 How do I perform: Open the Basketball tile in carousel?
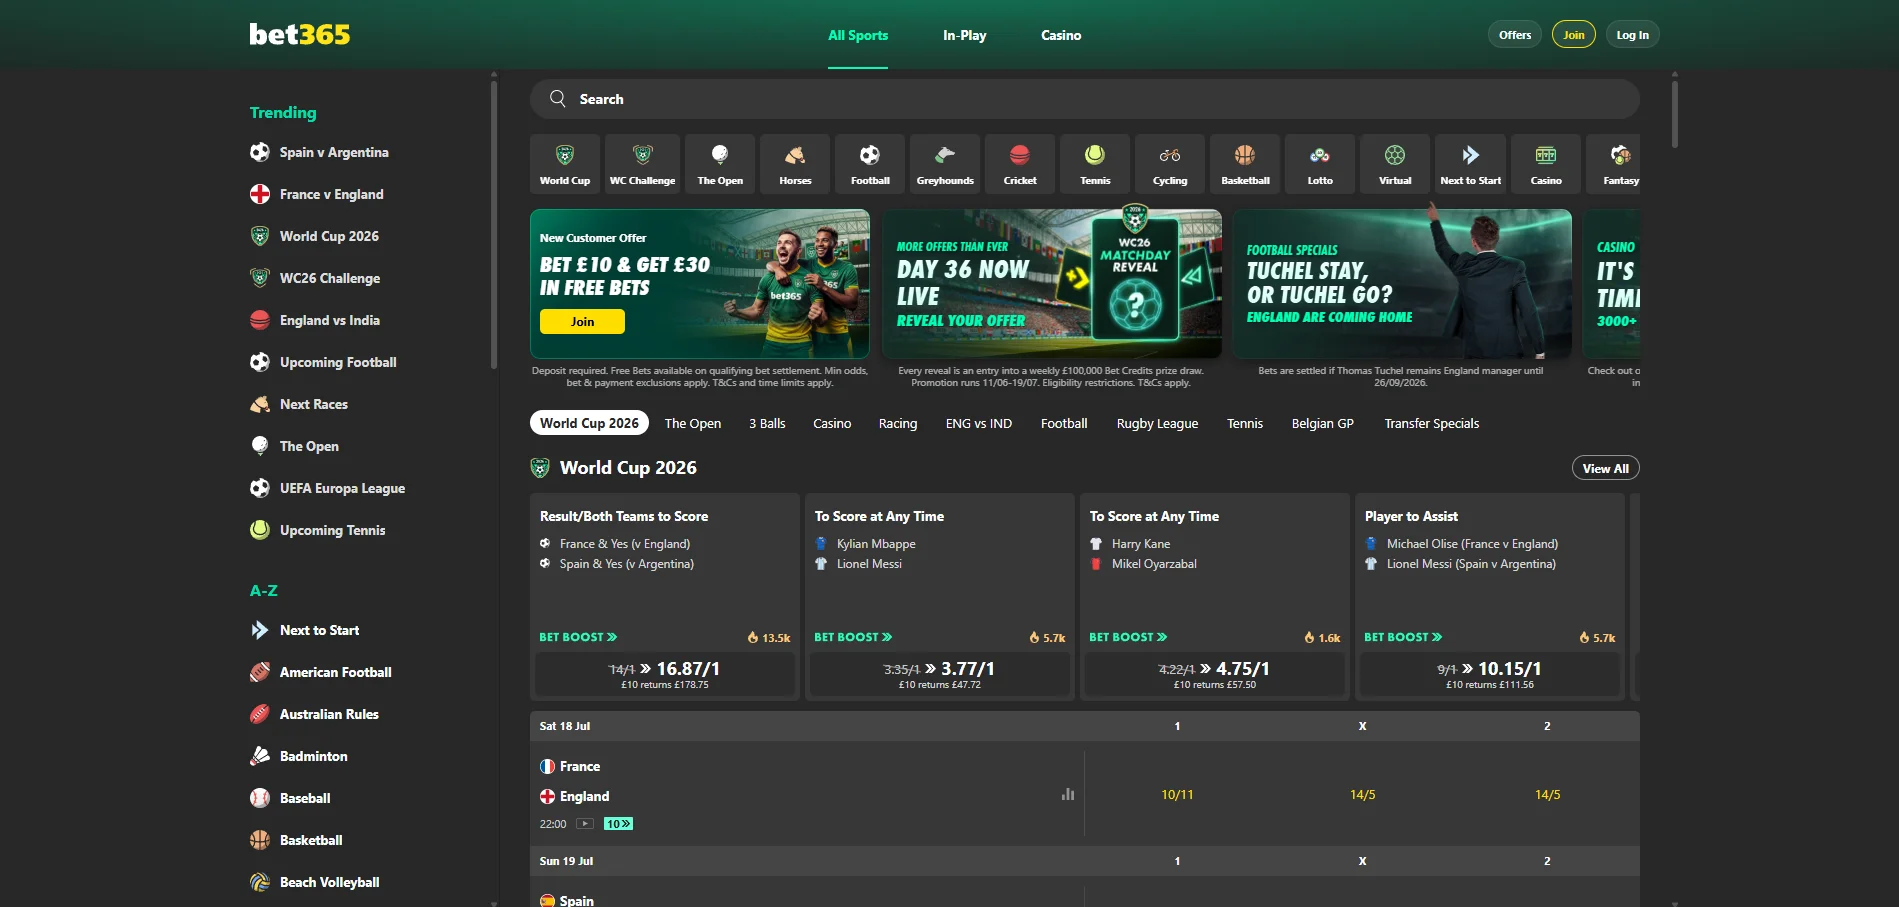pos(1245,163)
